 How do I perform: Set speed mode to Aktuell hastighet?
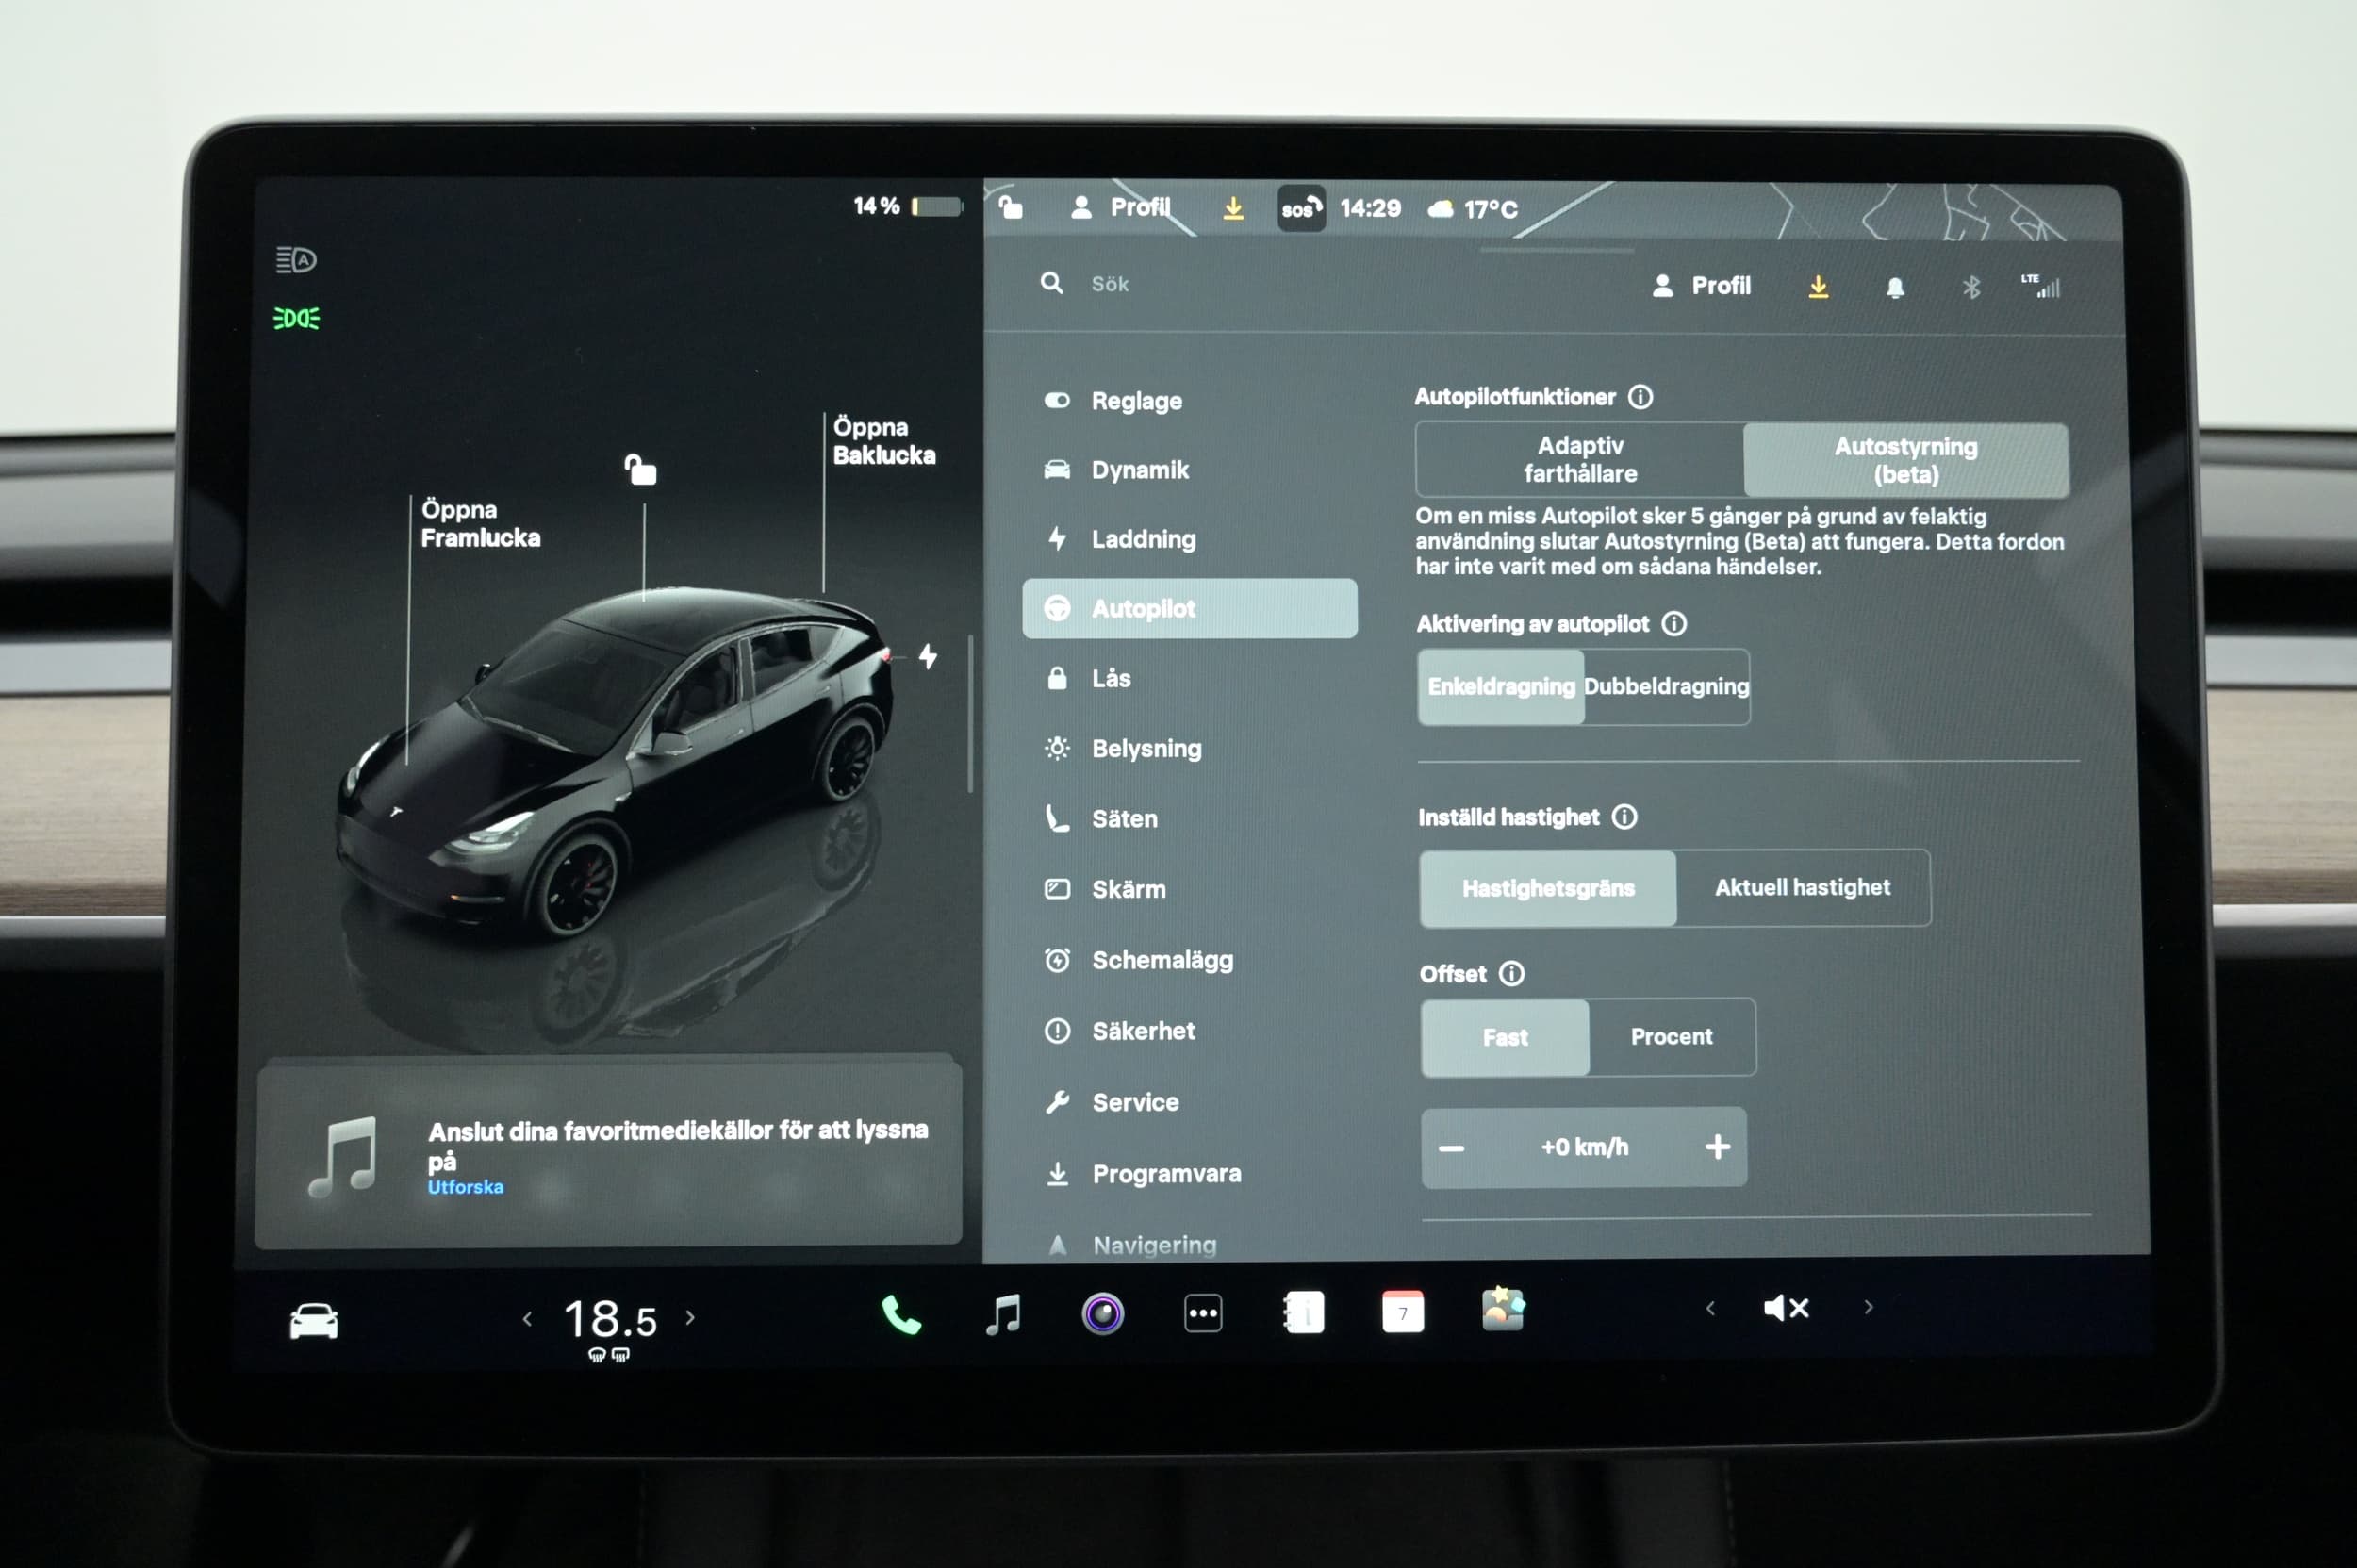click(1802, 888)
